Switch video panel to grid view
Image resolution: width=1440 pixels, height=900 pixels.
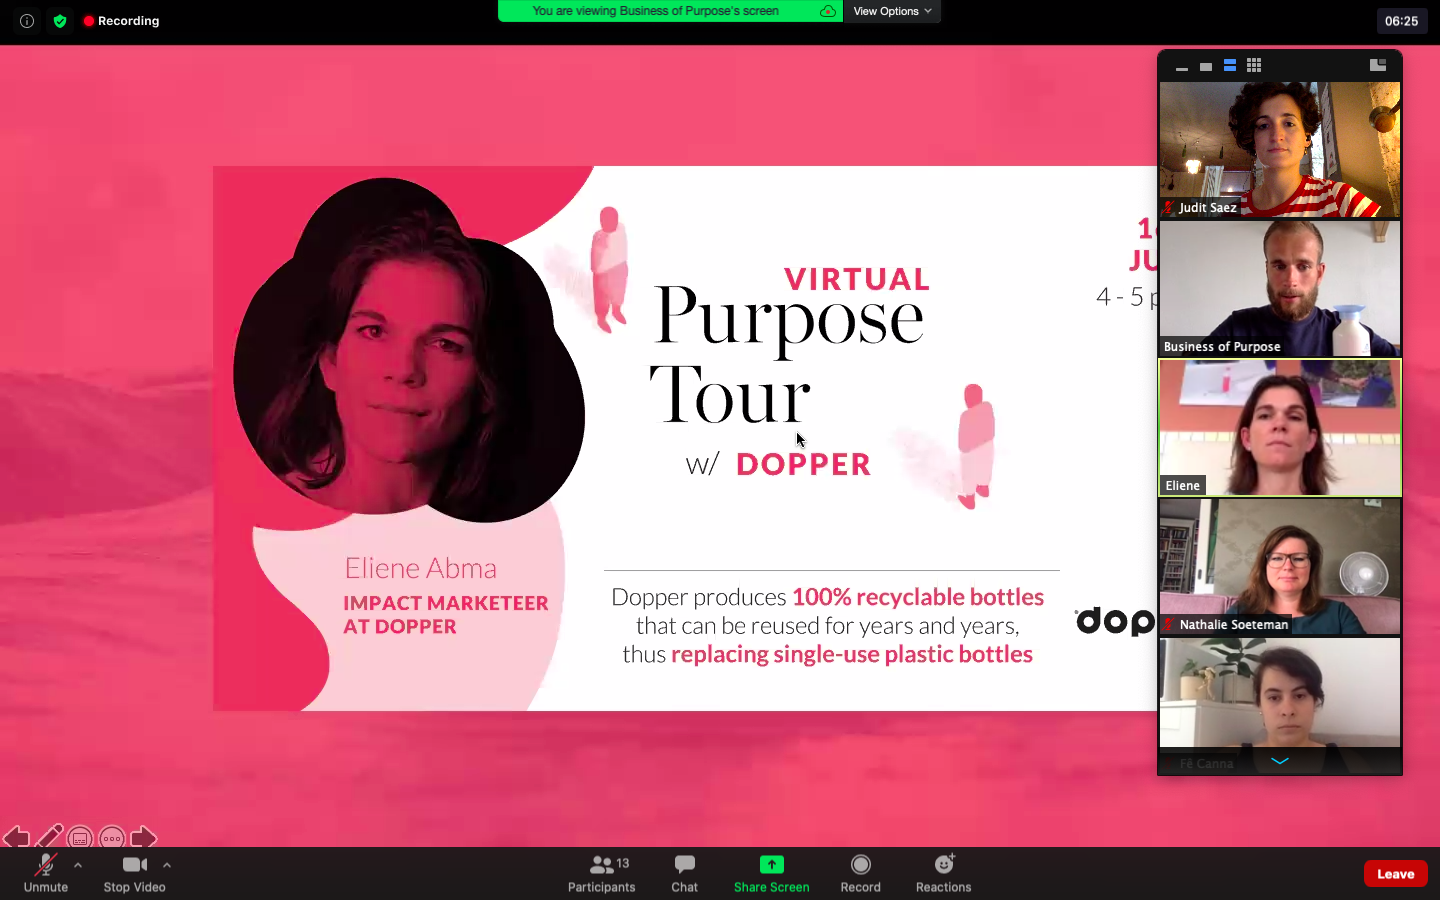(1254, 66)
